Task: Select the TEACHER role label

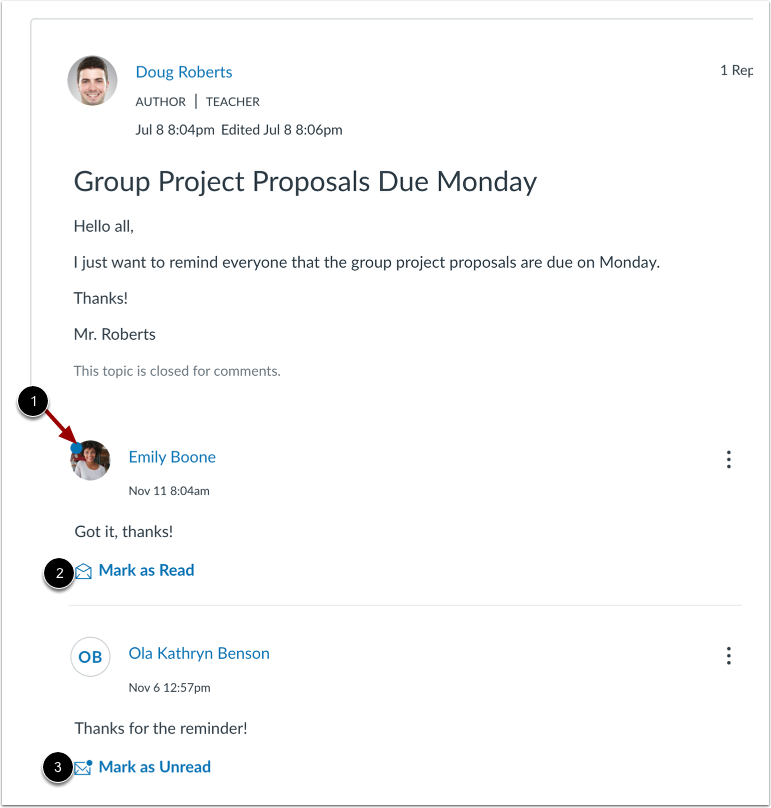Action: [232, 101]
